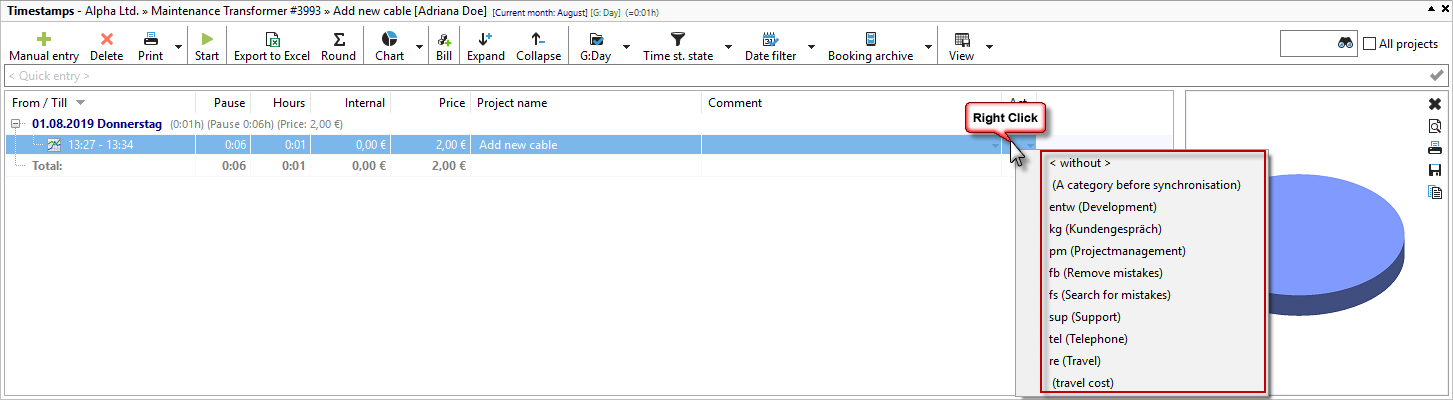This screenshot has height=400, width=1453.
Task: Click the Manual entry plus icon
Action: 44,40
